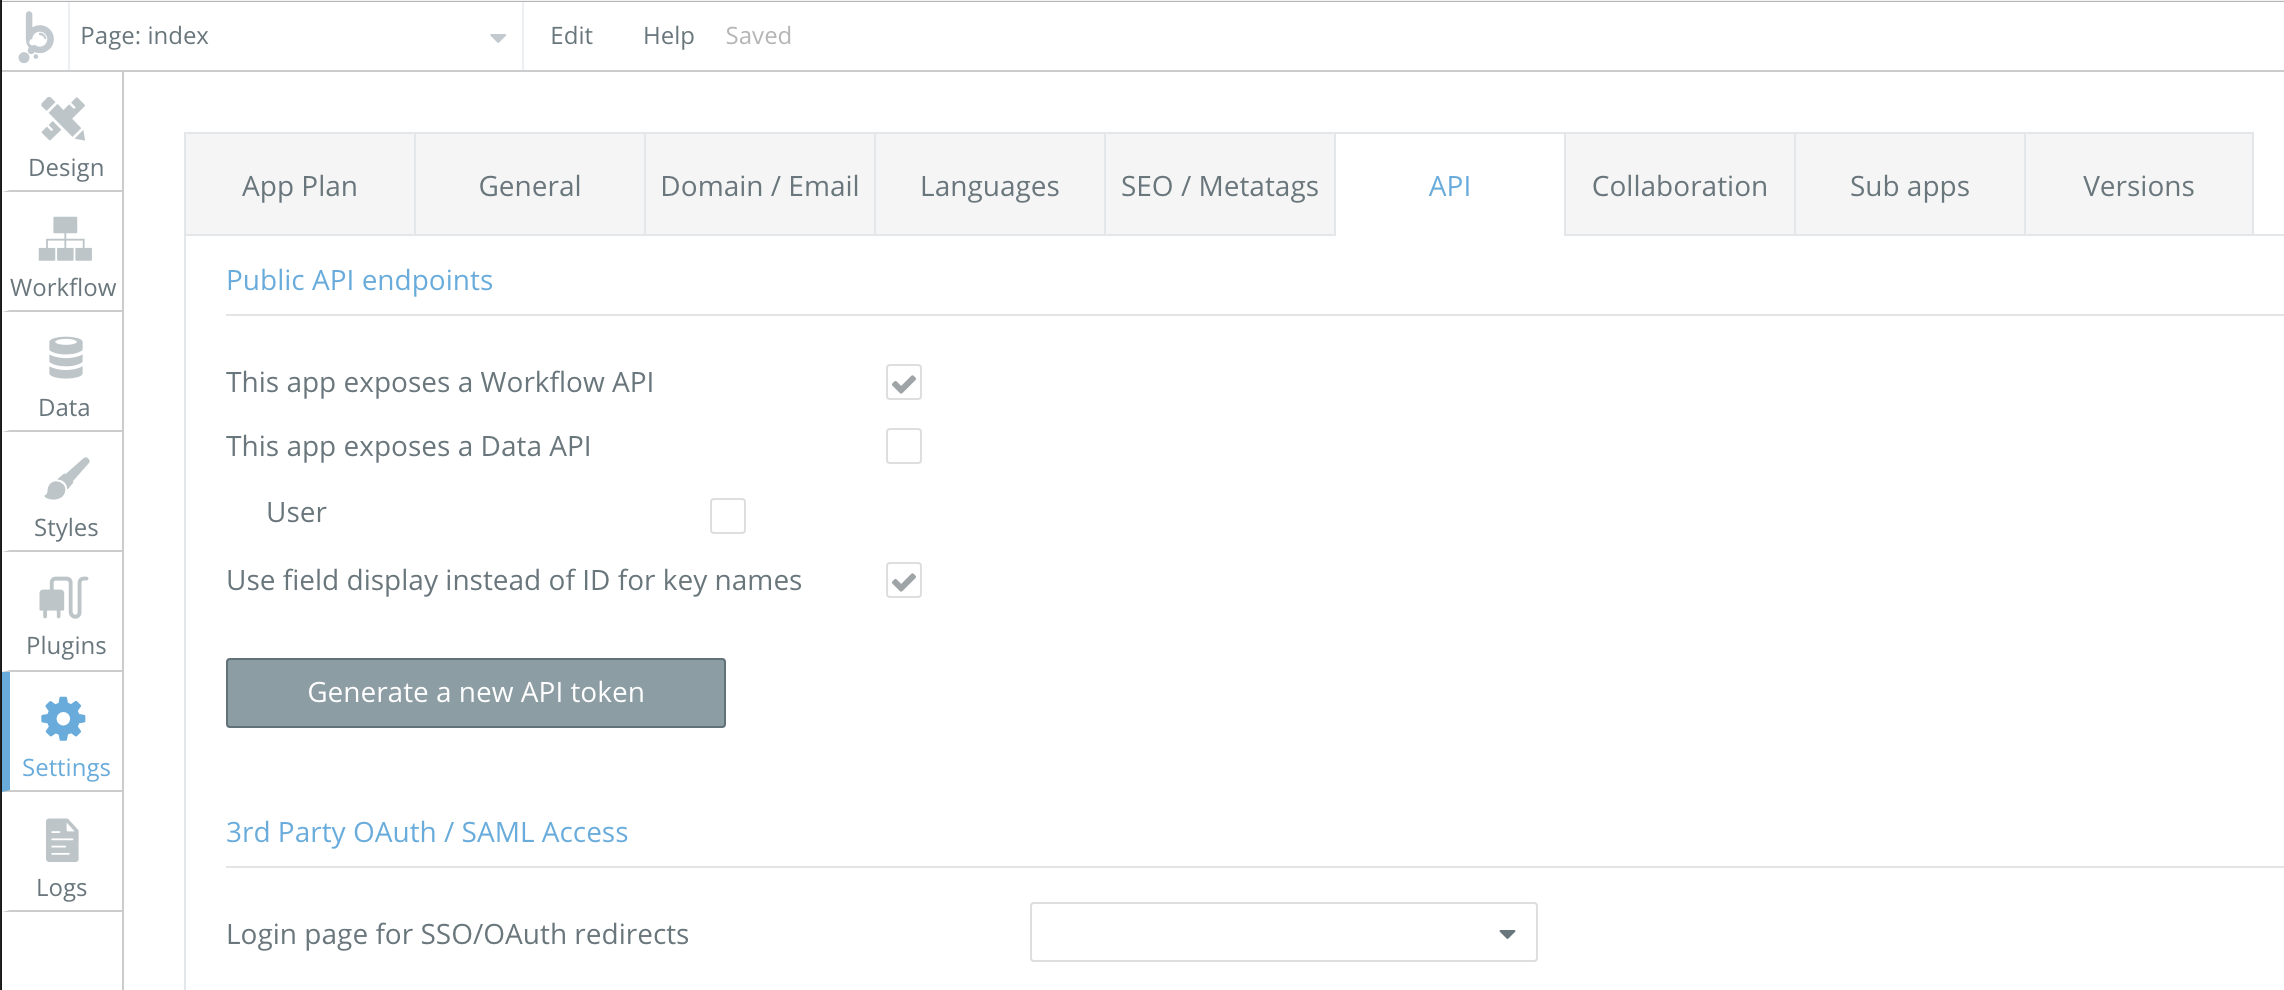Enable the Data API exposure checkbox
The width and height of the screenshot is (2284, 990).
tap(903, 446)
